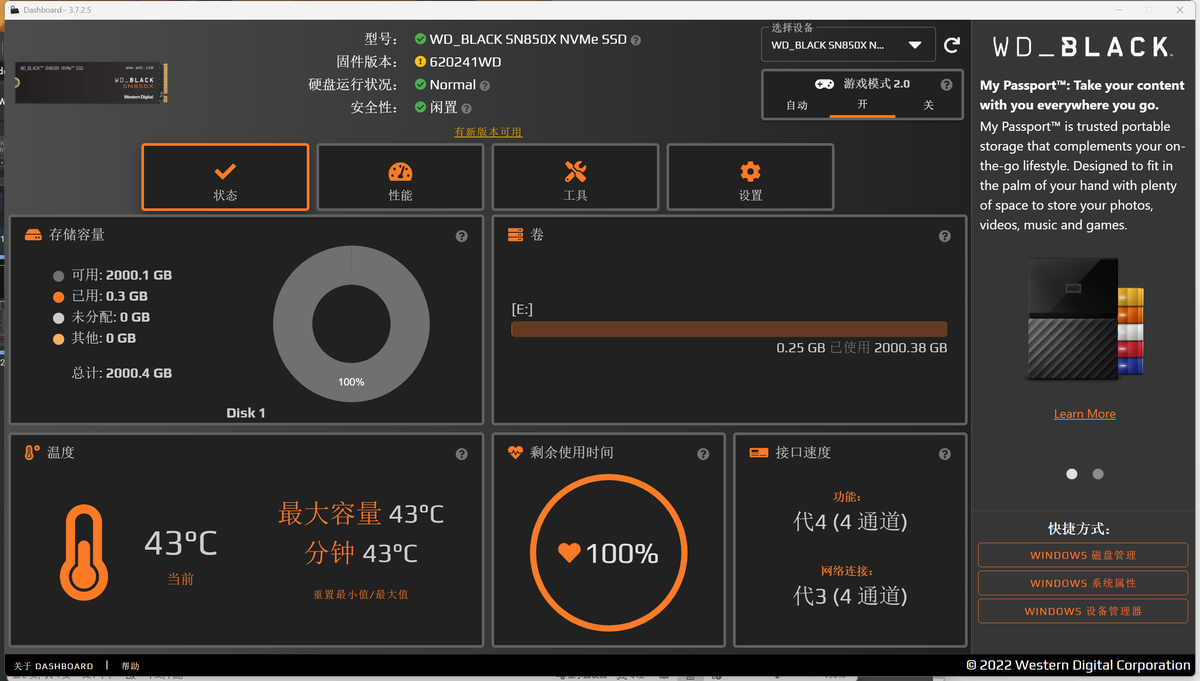Click the 存储容量 drive icon

[x=33, y=235]
